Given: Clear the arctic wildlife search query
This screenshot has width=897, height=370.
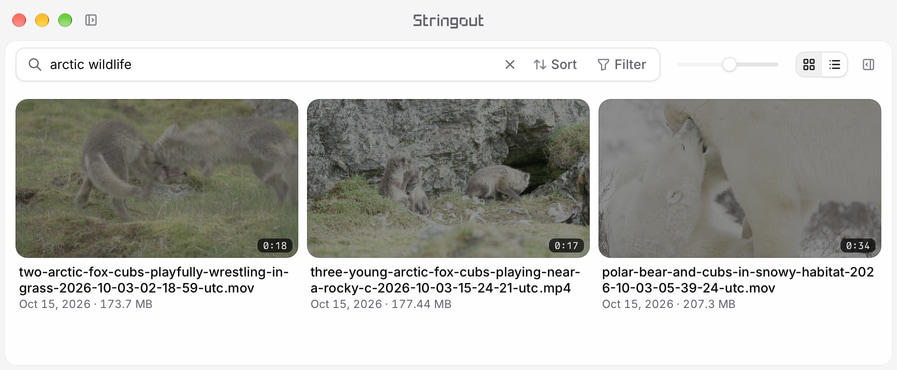Looking at the screenshot, I should coord(510,65).
